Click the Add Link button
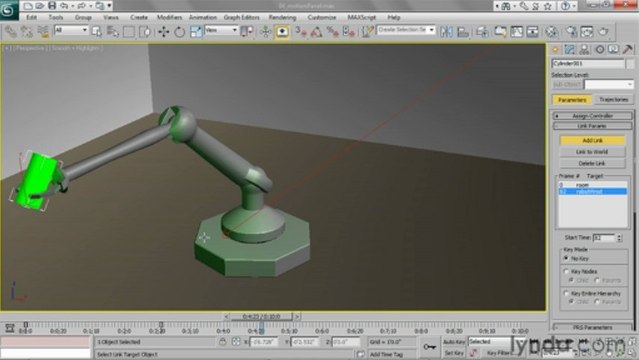The width and height of the screenshot is (639, 360). tap(592, 140)
